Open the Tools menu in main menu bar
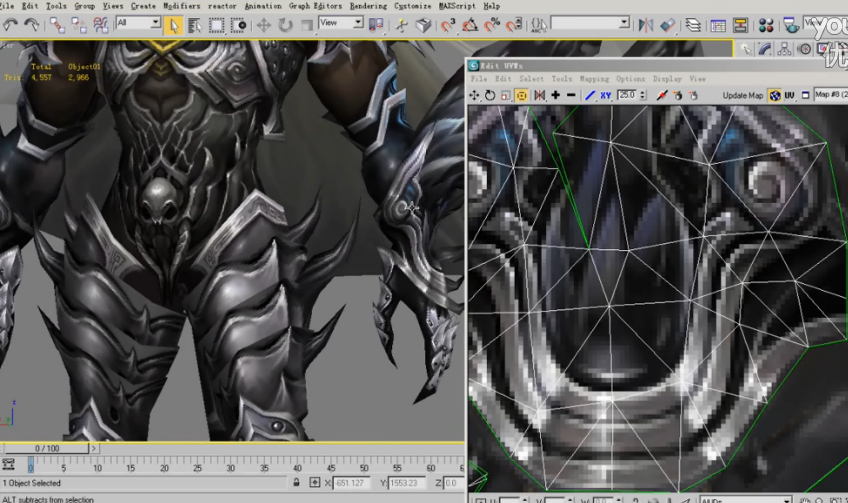Viewport: 848px width, 503px height. point(56,6)
